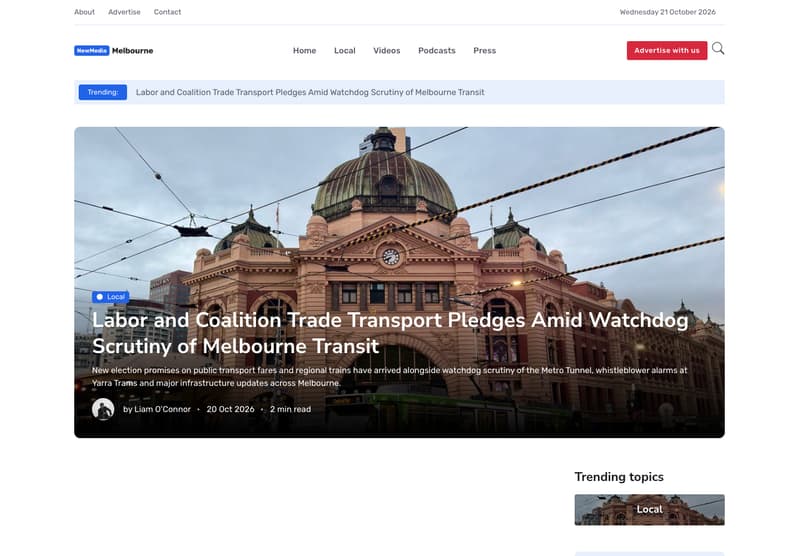Click Liam O'Connor's author avatar

(103, 409)
